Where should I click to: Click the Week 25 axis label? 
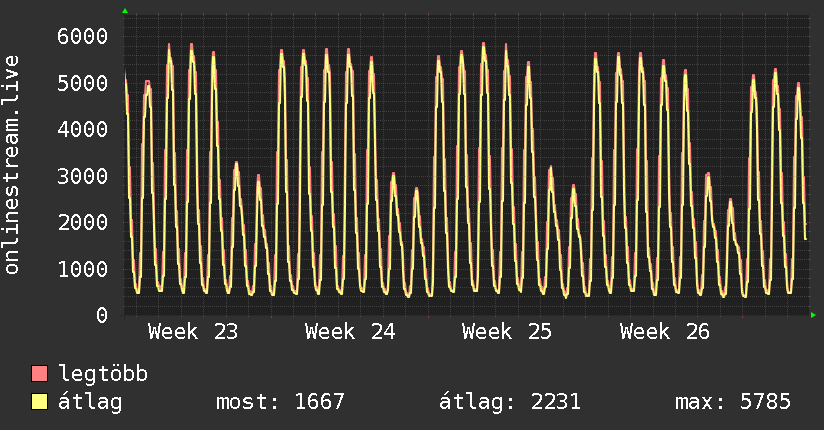(x=507, y=332)
